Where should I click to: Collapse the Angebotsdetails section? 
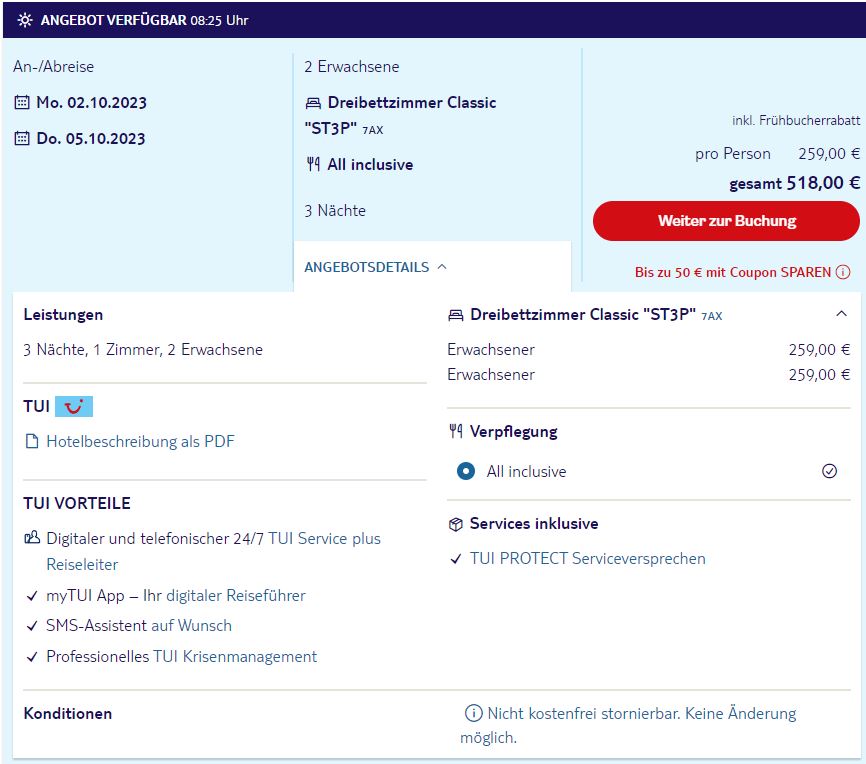coord(376,267)
